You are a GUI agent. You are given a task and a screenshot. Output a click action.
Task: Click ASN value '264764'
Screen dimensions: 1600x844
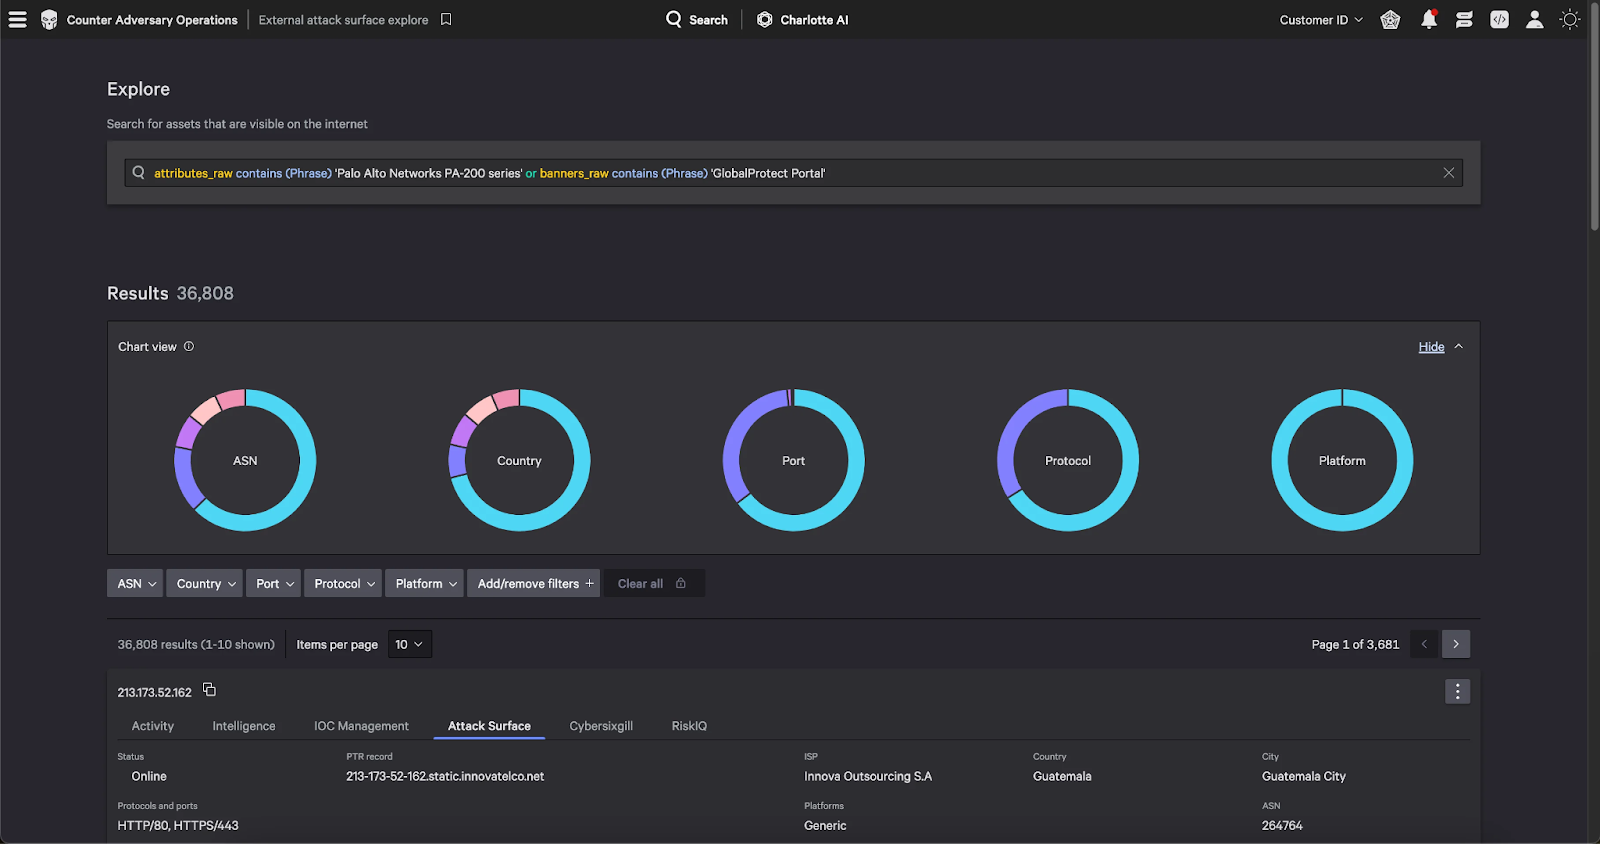[x=1282, y=825]
